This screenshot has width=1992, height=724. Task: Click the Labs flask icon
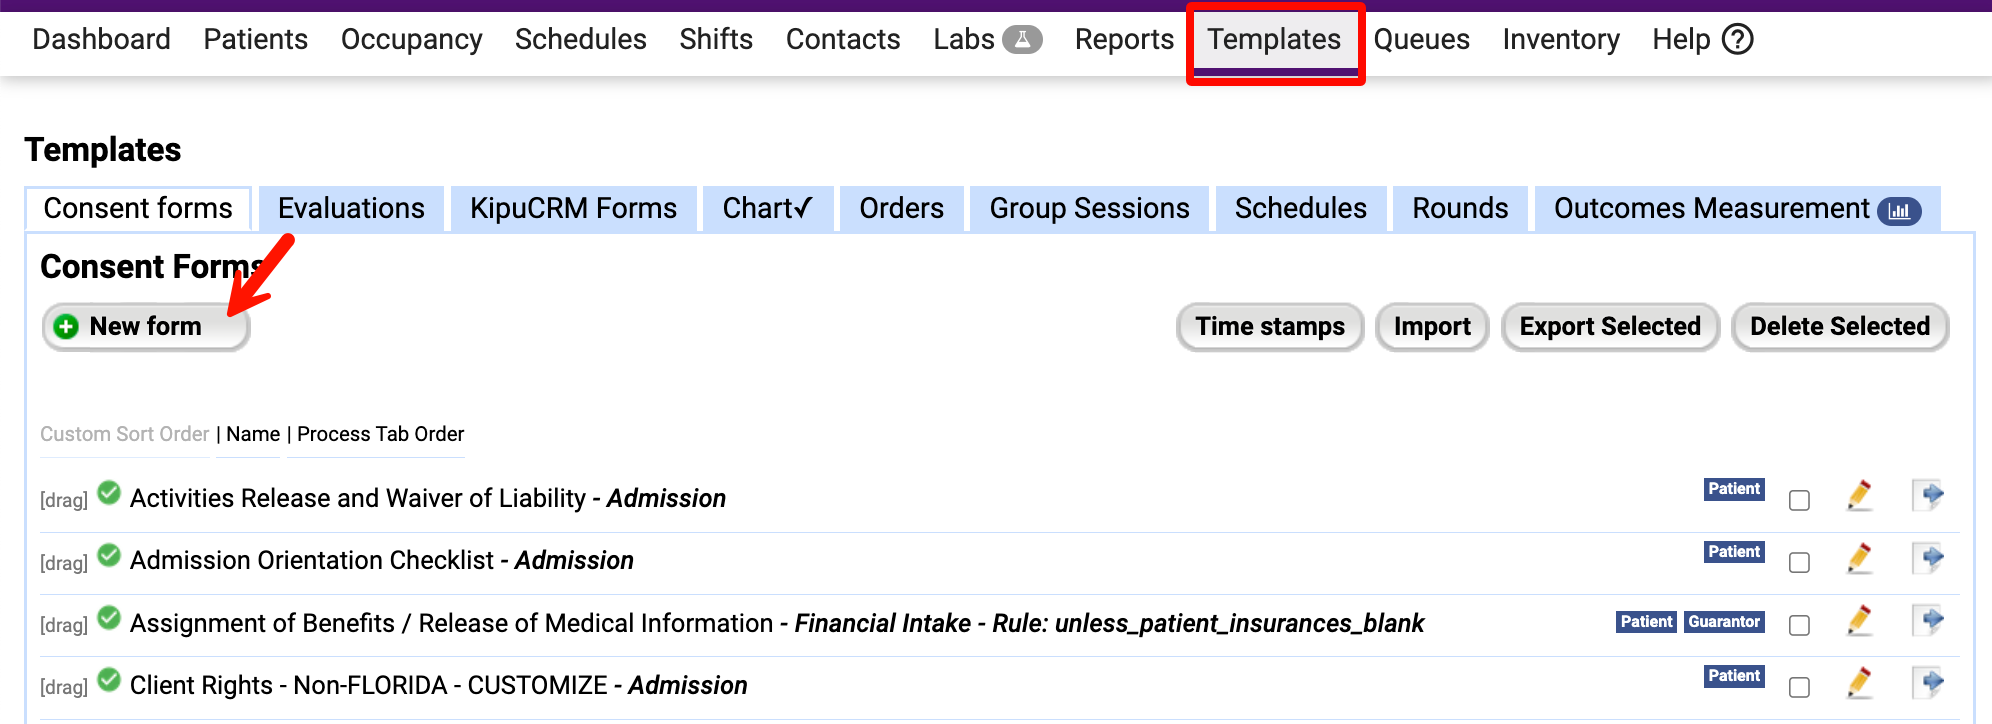point(1022,40)
